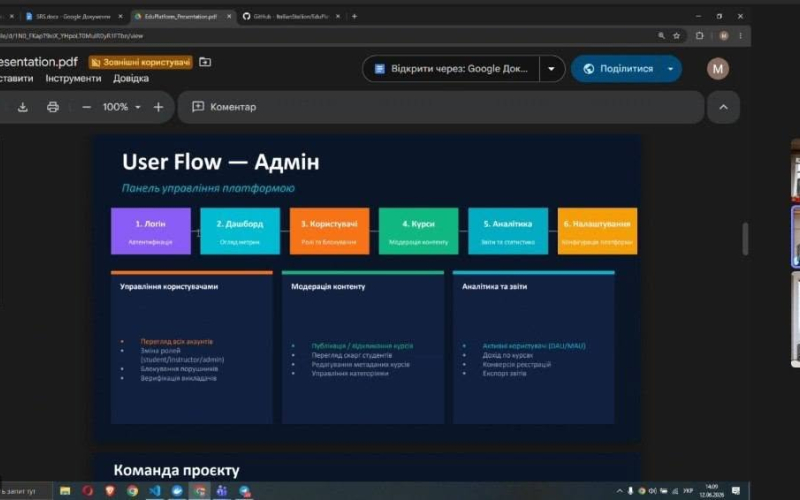This screenshot has height=500, width=800.
Task: Show hidden system tray icons chevron
Action: click(x=619, y=491)
